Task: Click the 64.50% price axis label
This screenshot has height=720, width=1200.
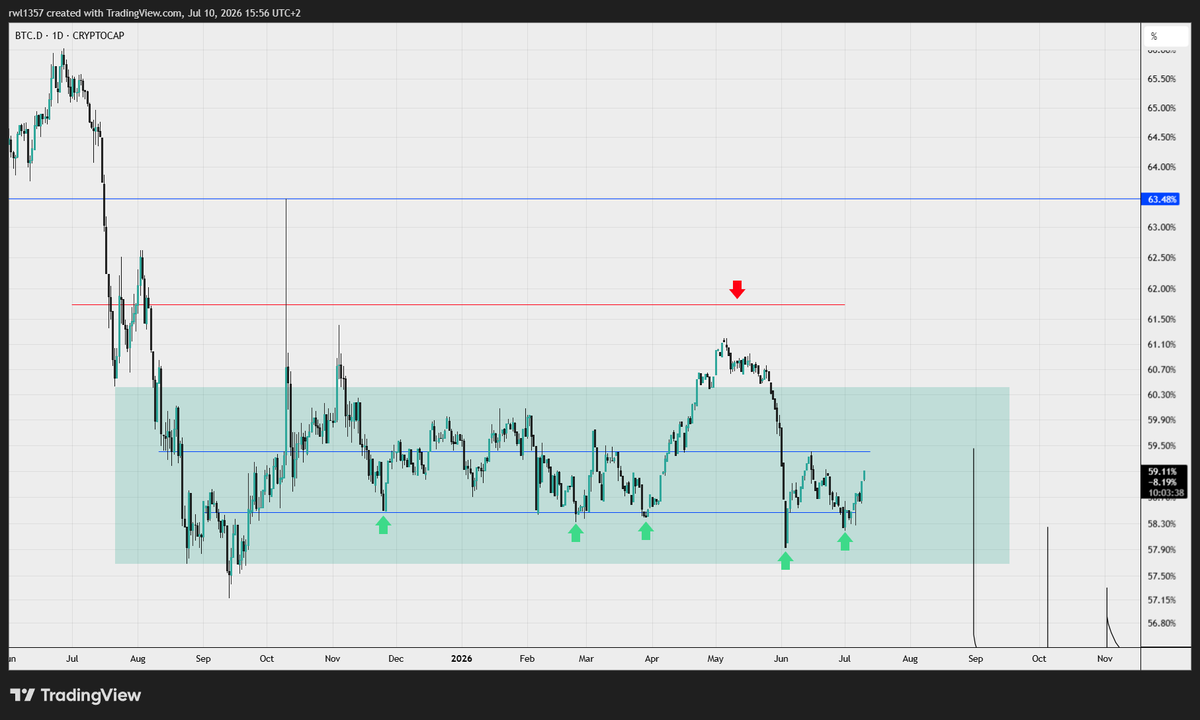Action: pyautogui.click(x=1162, y=137)
